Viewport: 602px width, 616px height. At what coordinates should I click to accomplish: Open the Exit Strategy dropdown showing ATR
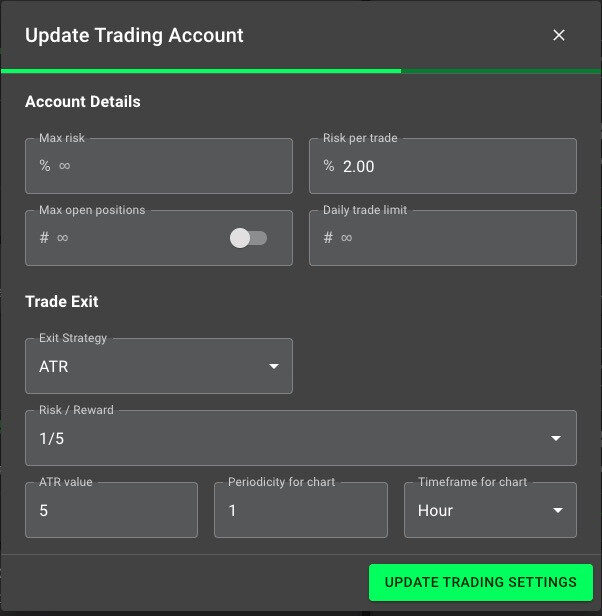pos(159,366)
